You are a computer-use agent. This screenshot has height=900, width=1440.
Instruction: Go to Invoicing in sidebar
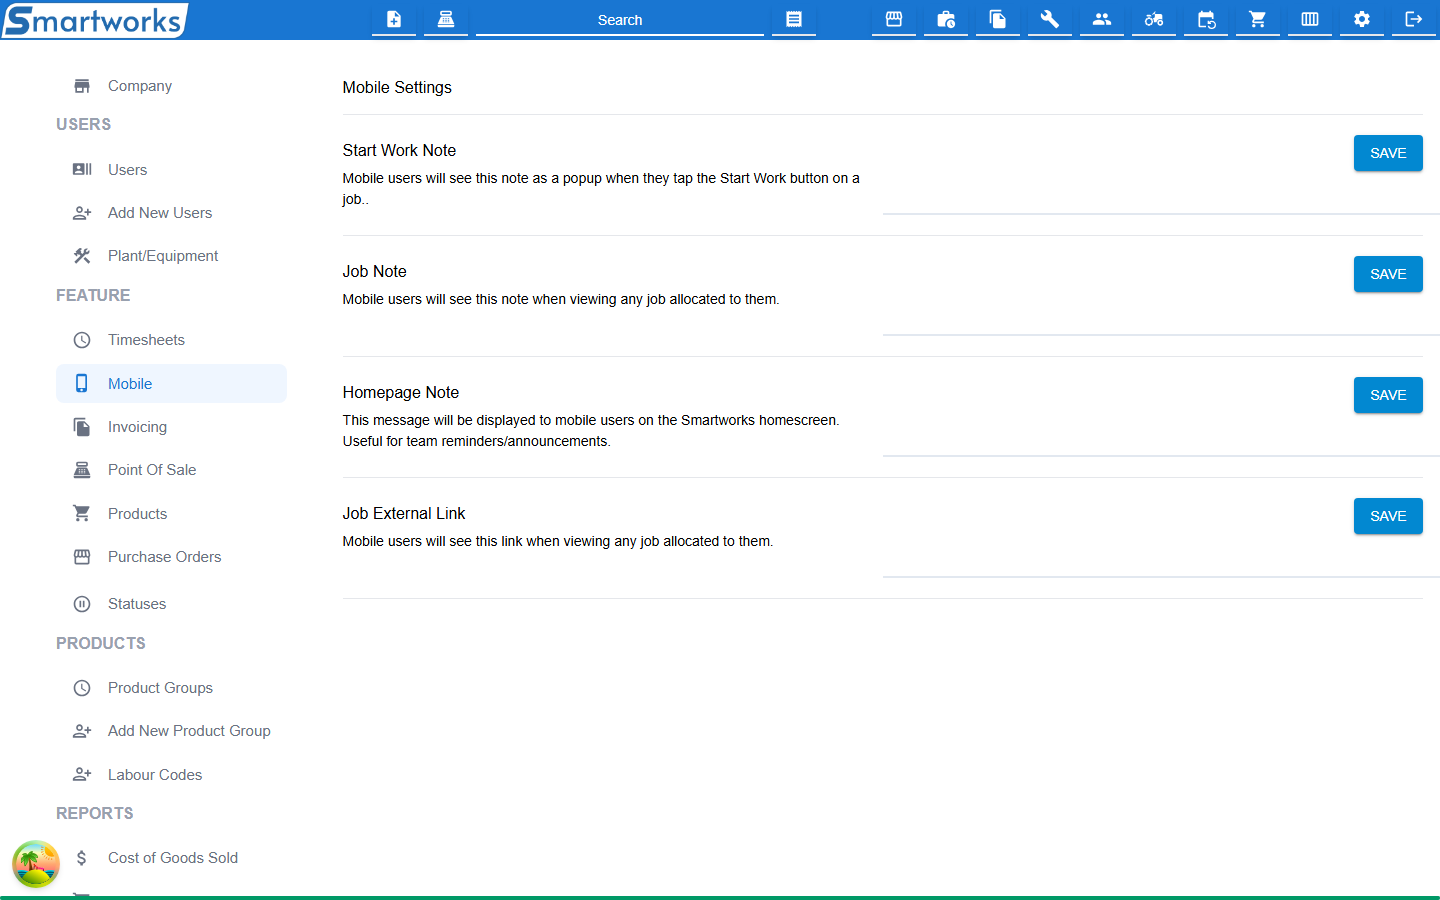[x=171, y=427]
